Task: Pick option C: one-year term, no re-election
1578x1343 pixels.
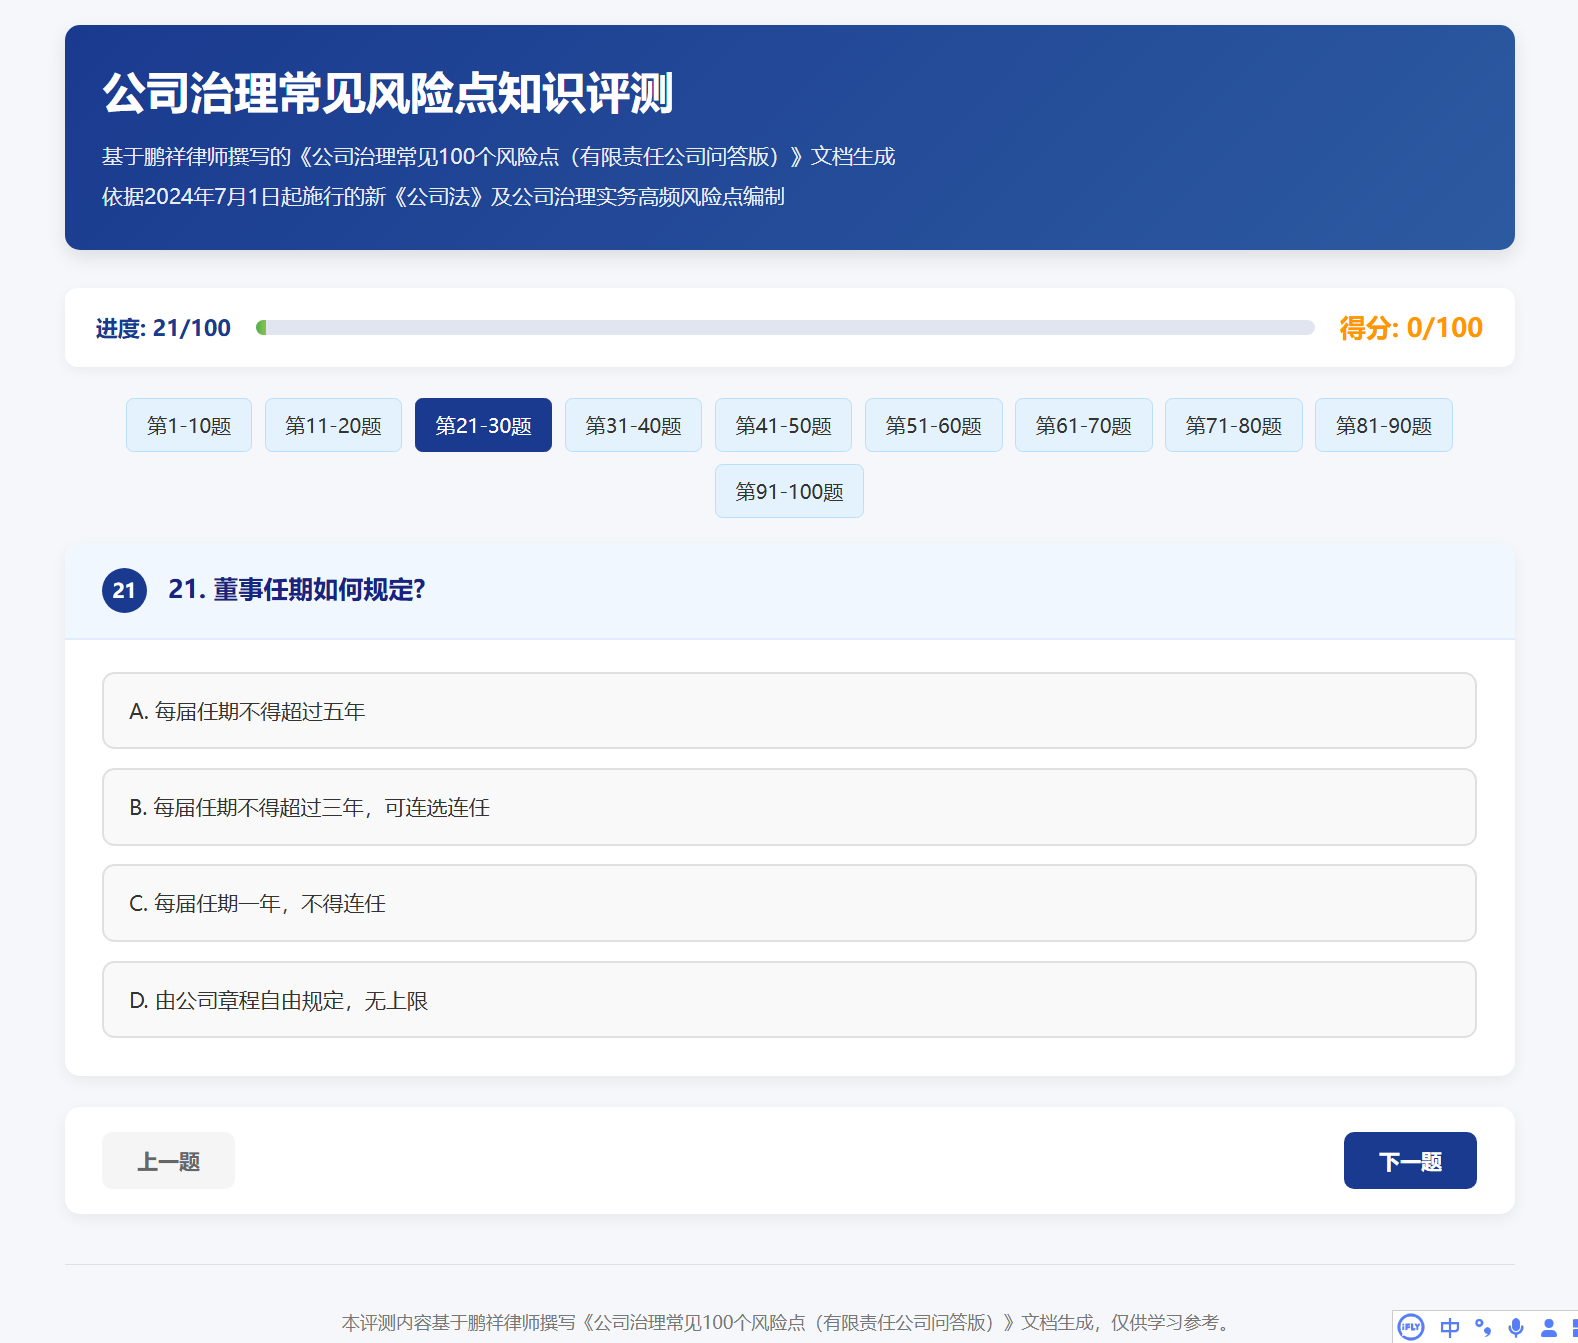Action: coord(789,903)
